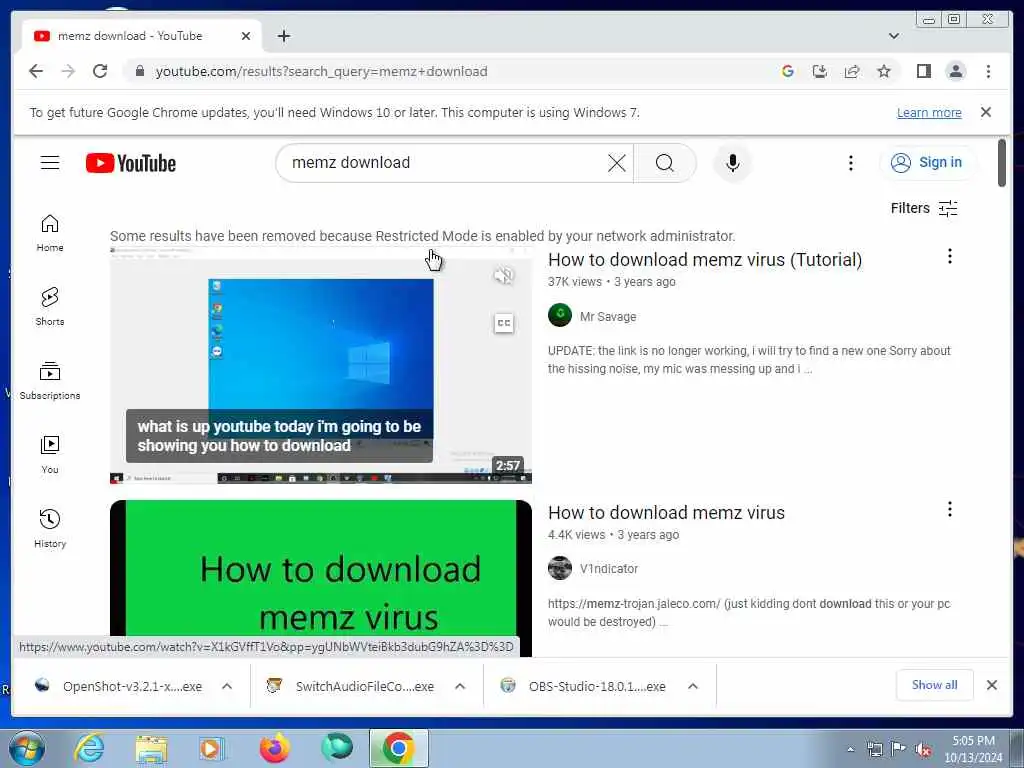The image size is (1024, 768).
Task: Search with your voice microphone
Action: tap(732, 163)
